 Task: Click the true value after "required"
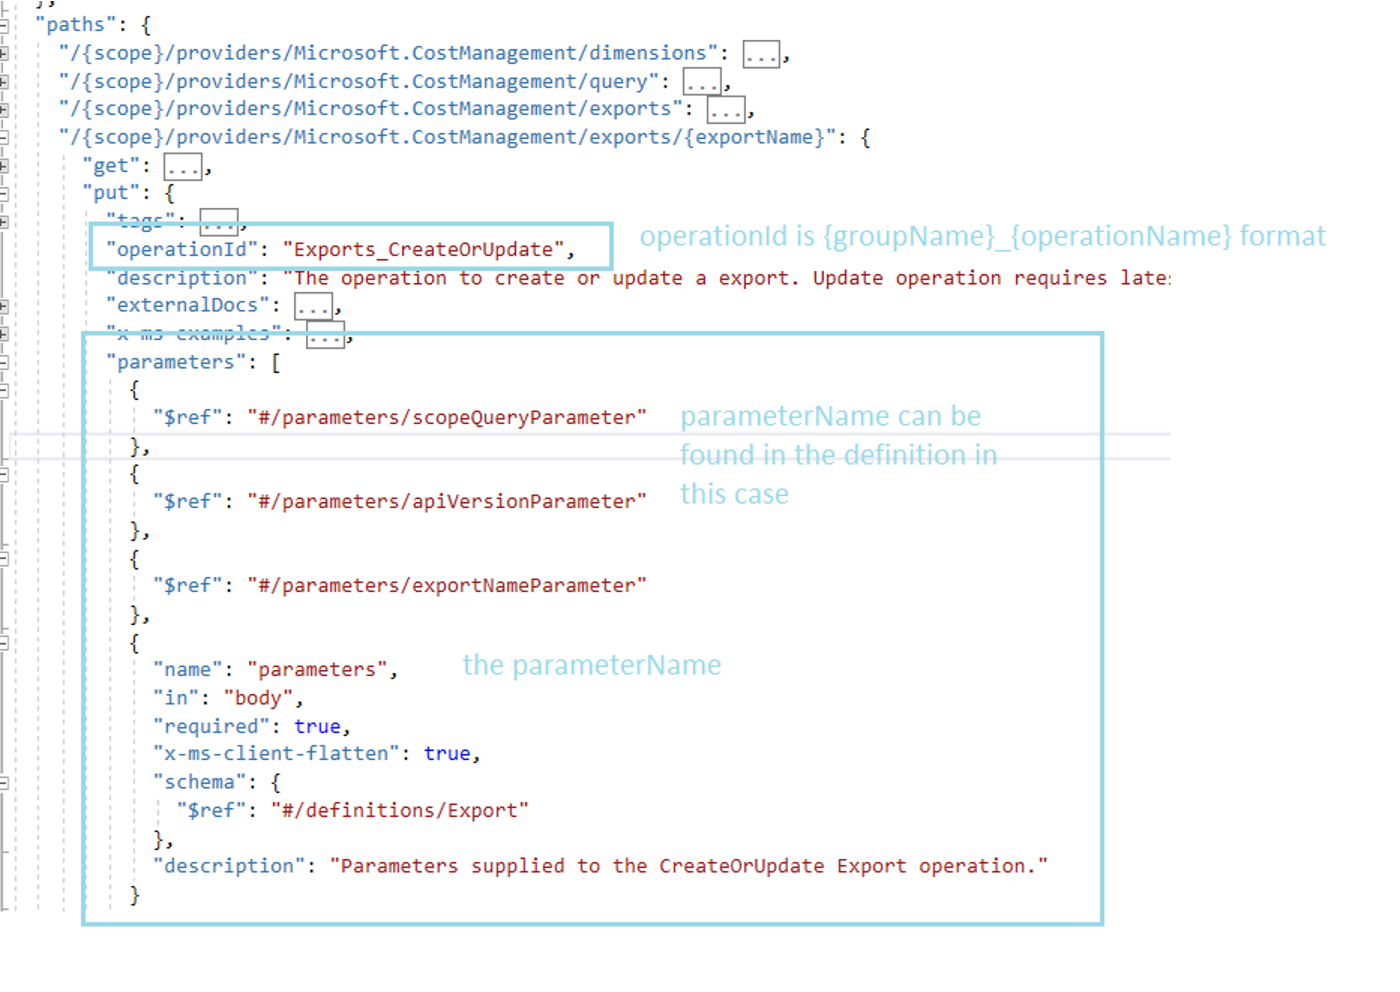317,726
